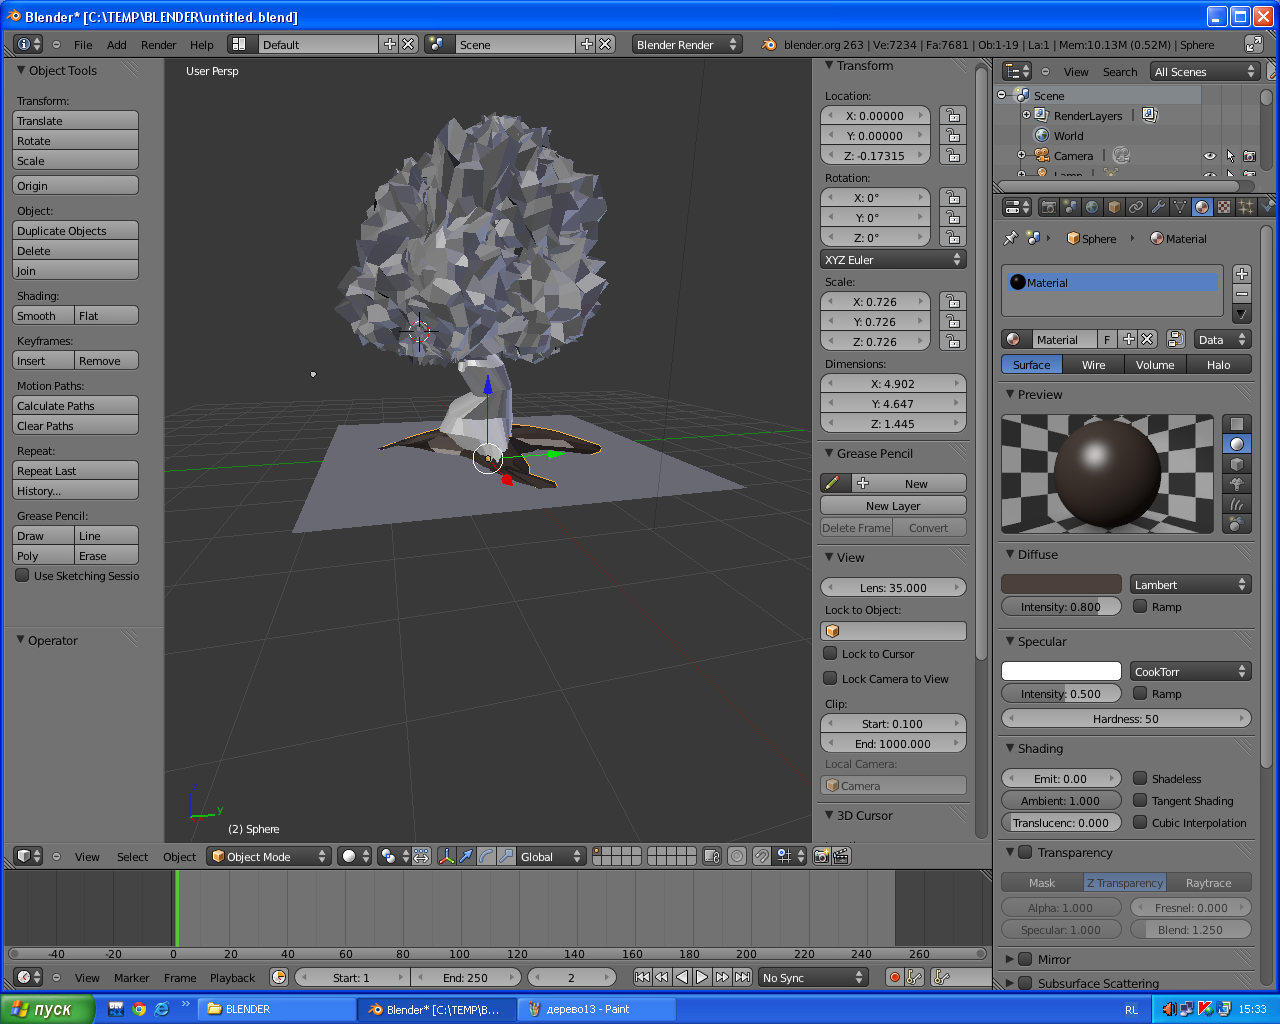Click the Repeat Last button
Viewport: 1280px width, 1024px height.
tap(75, 470)
